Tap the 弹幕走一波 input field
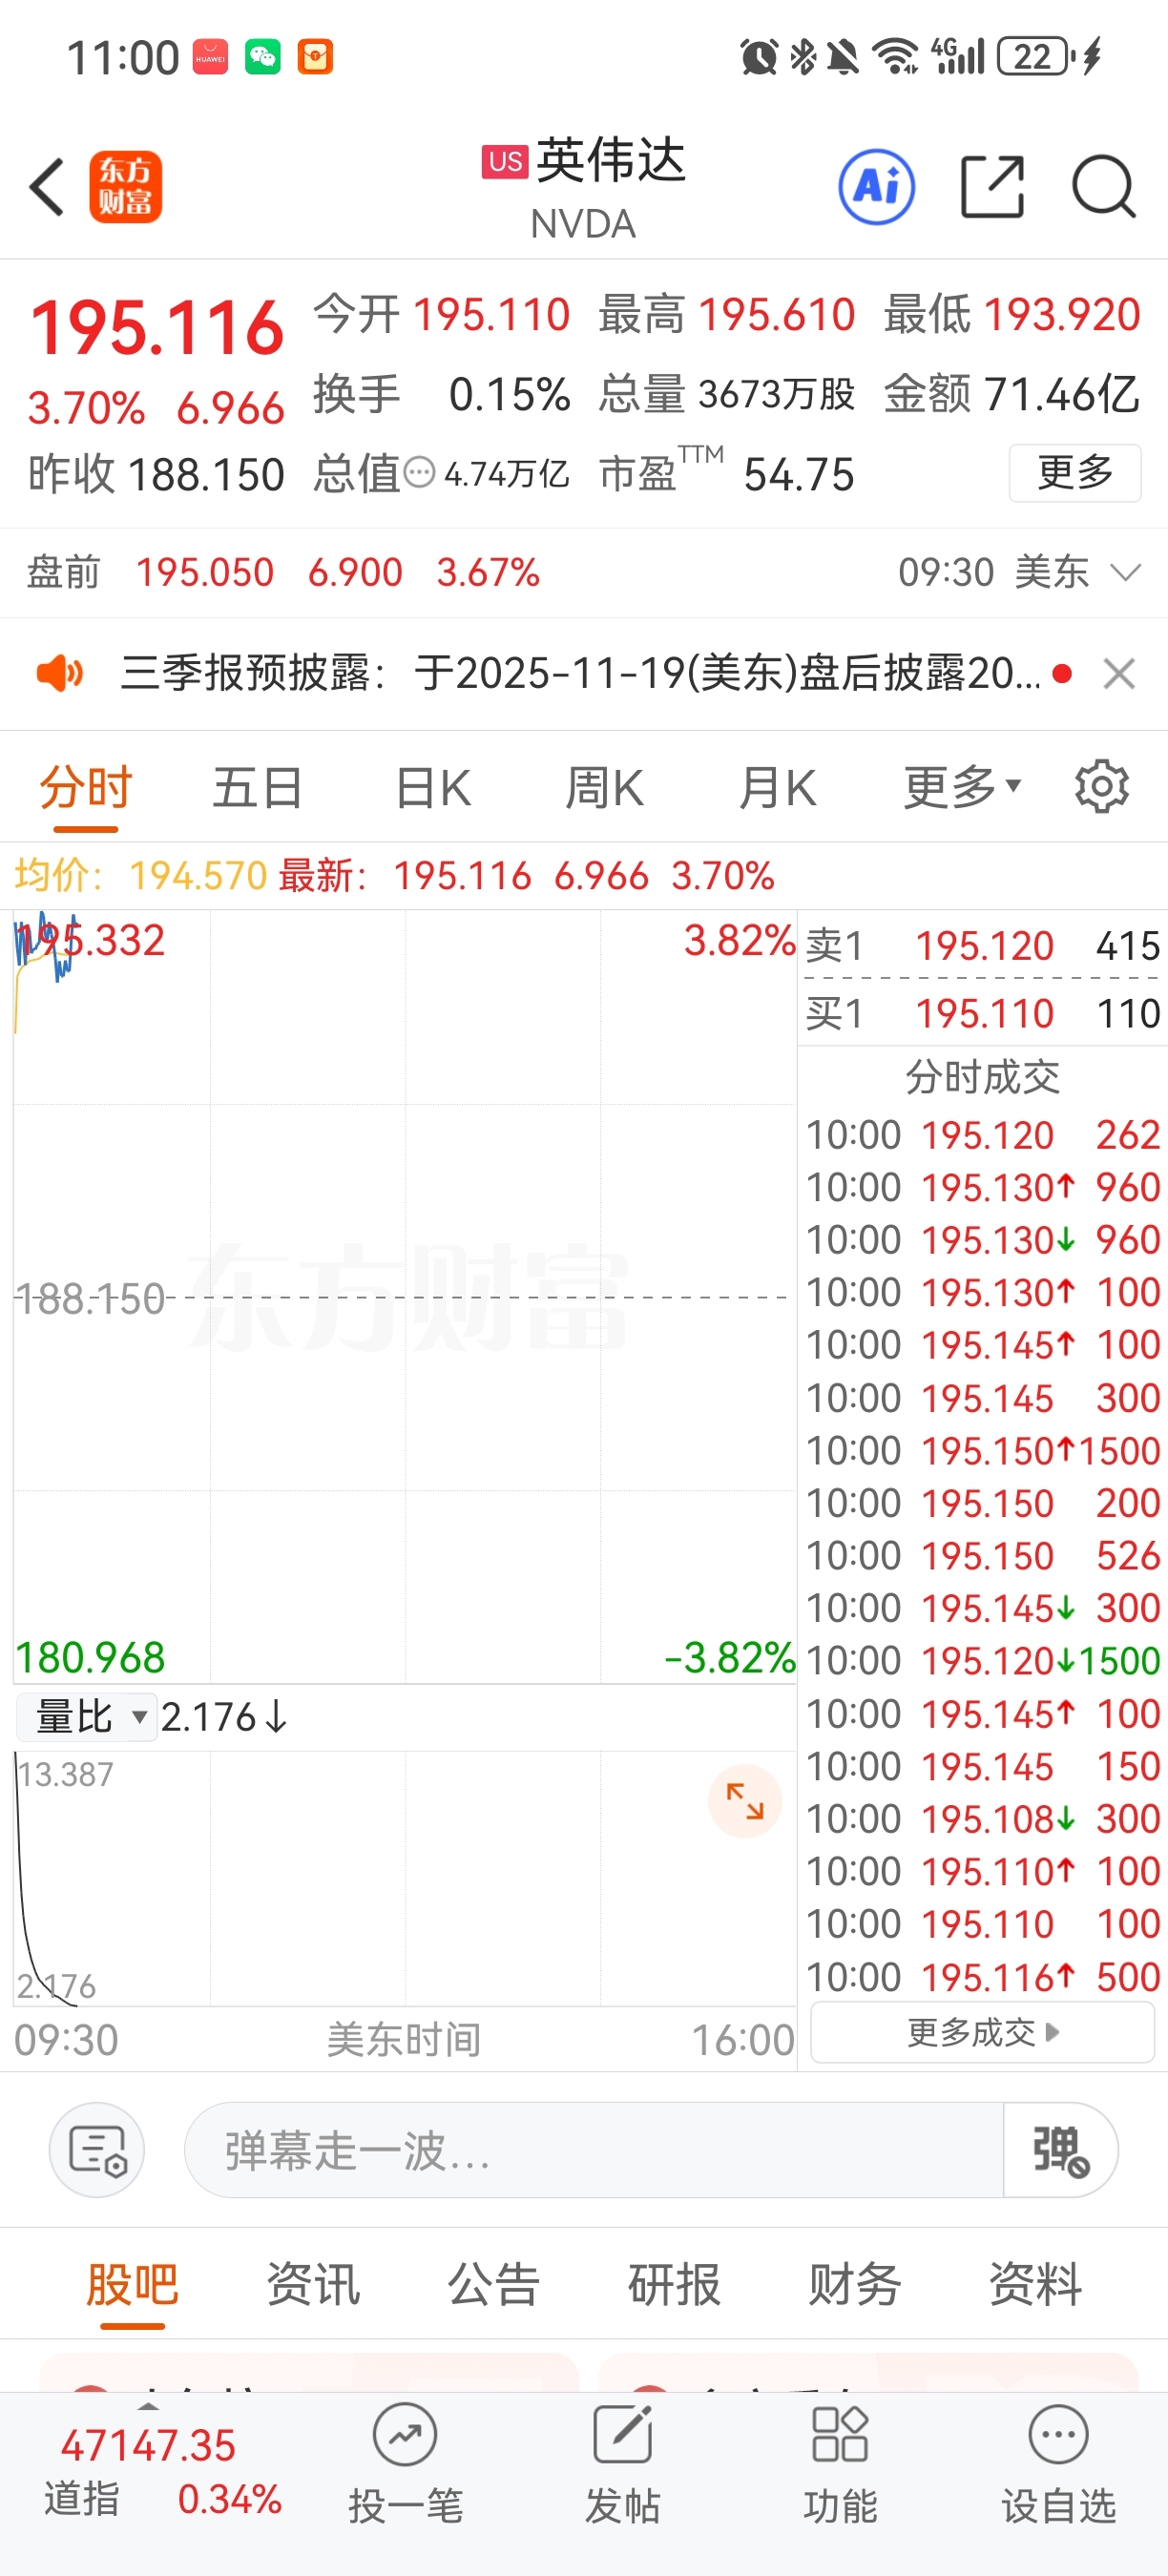The image size is (1168, 2576). point(594,2150)
